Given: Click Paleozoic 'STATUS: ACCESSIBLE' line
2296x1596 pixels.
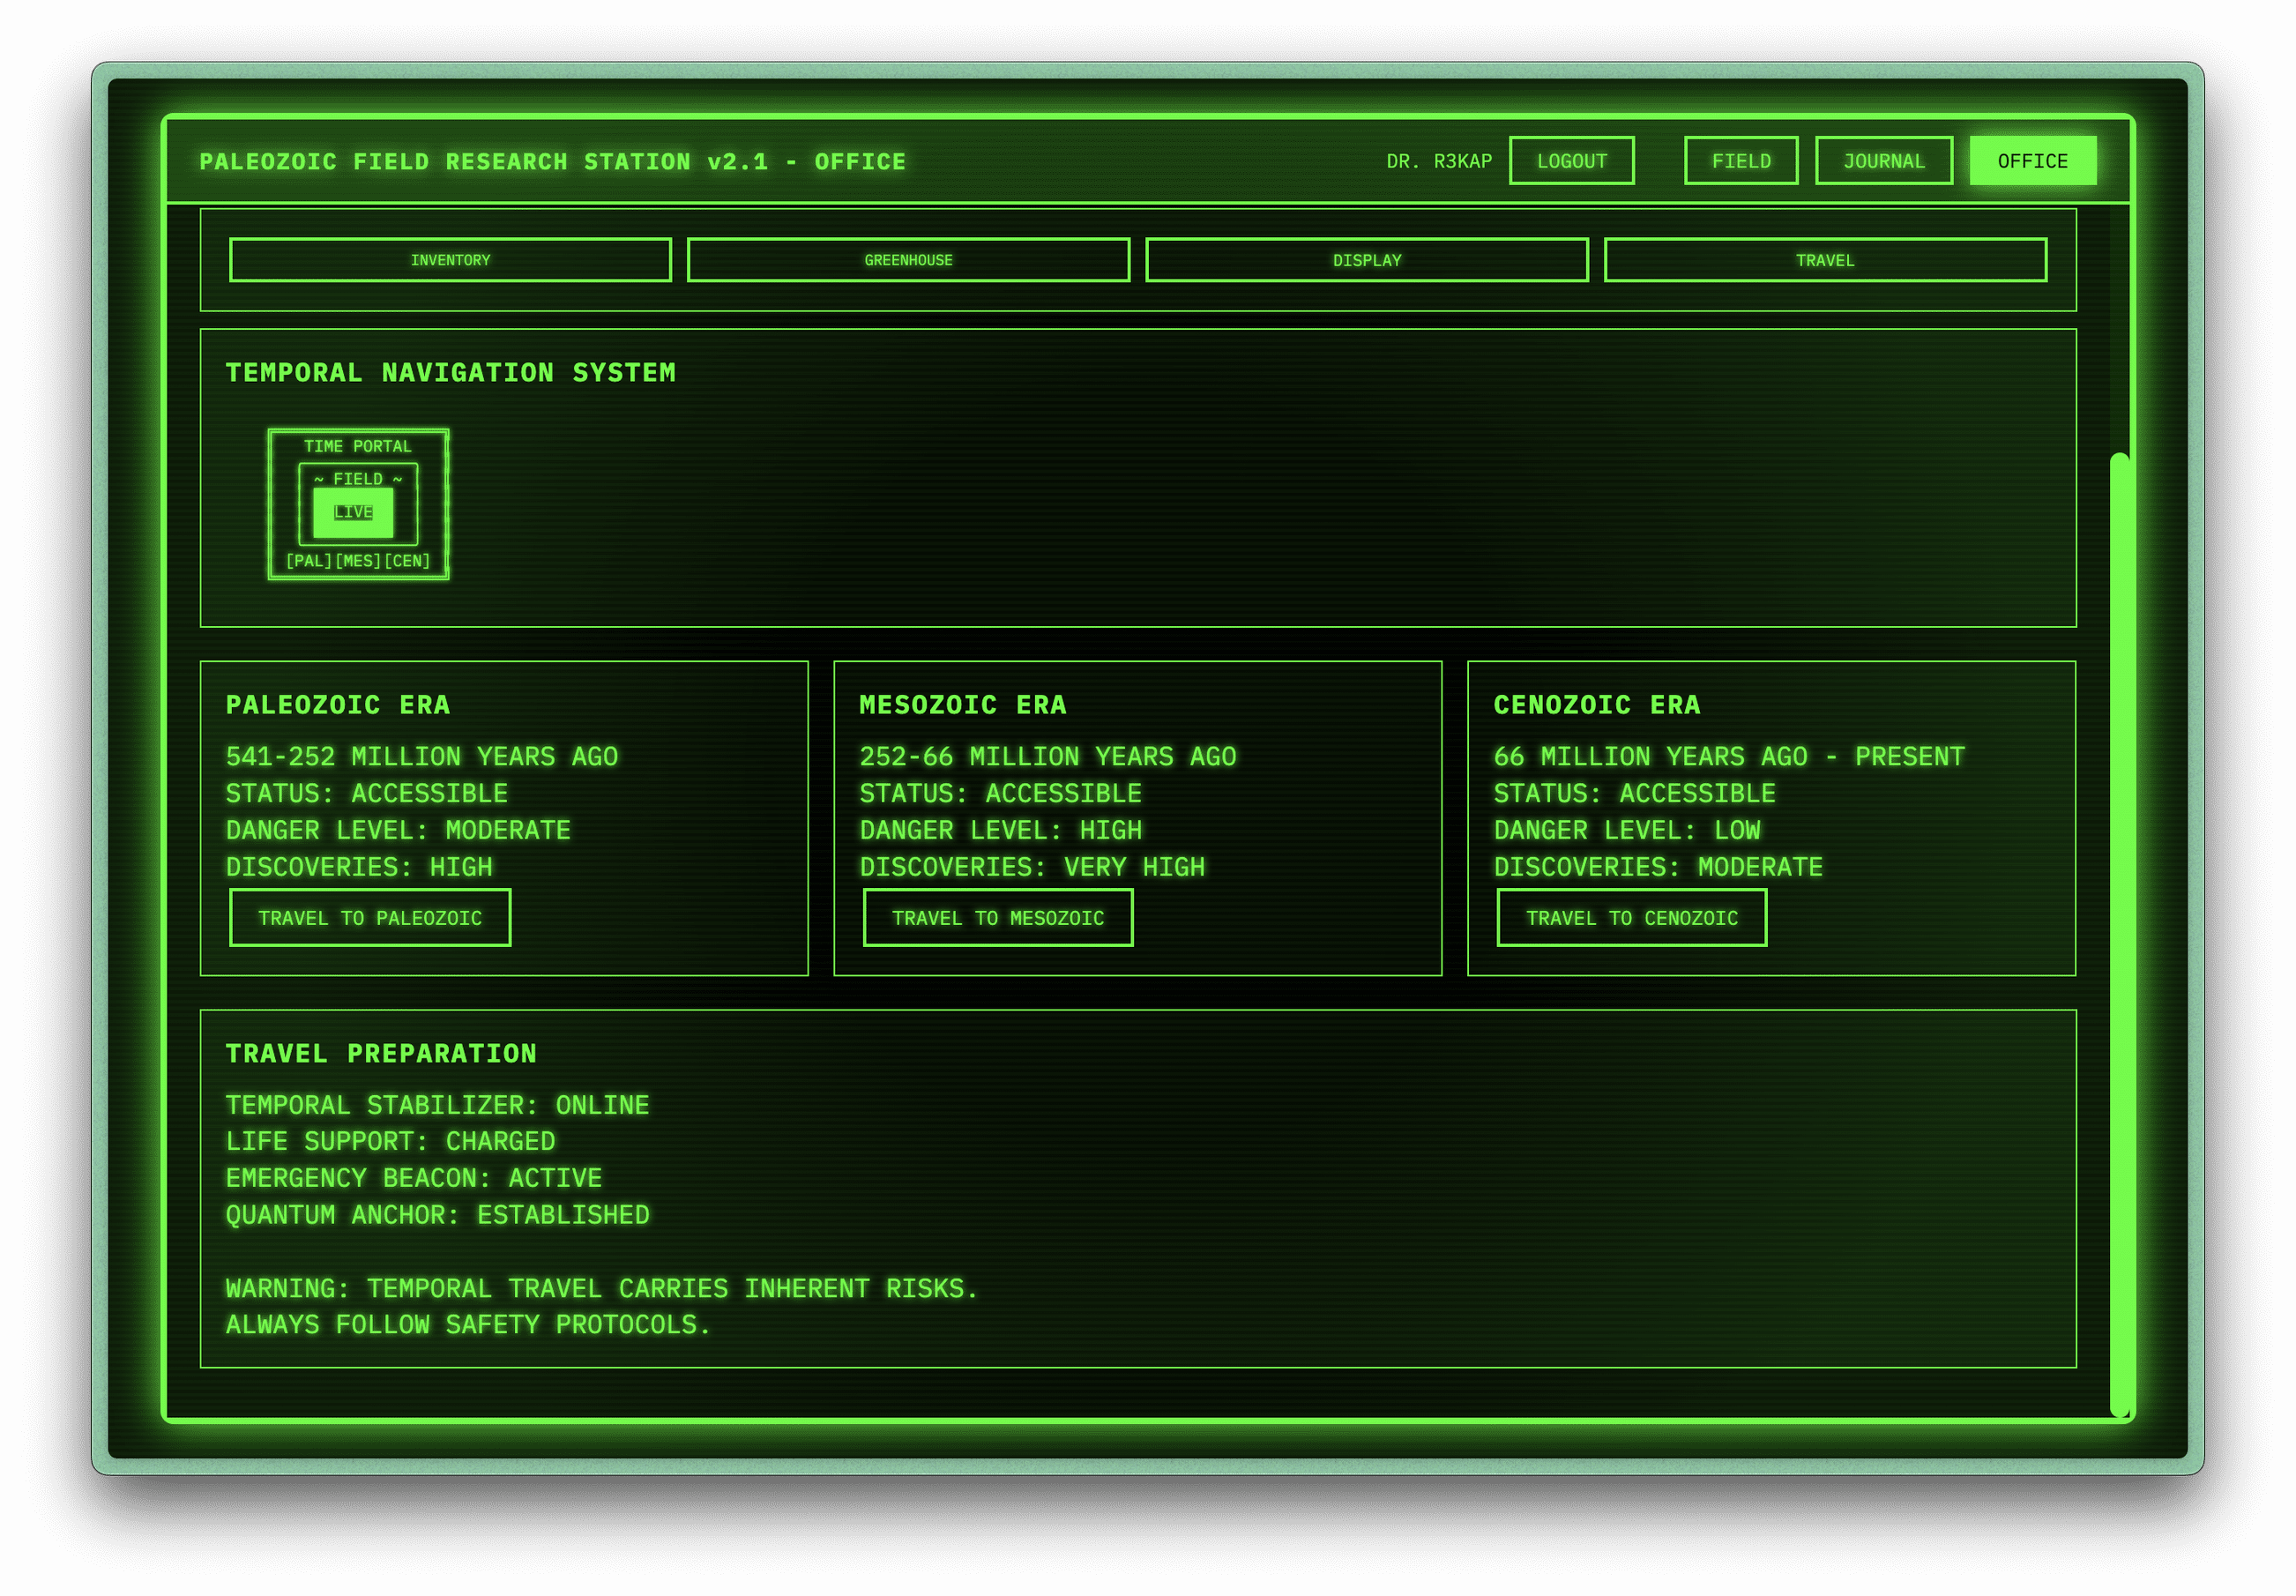Looking at the screenshot, I should click(367, 793).
